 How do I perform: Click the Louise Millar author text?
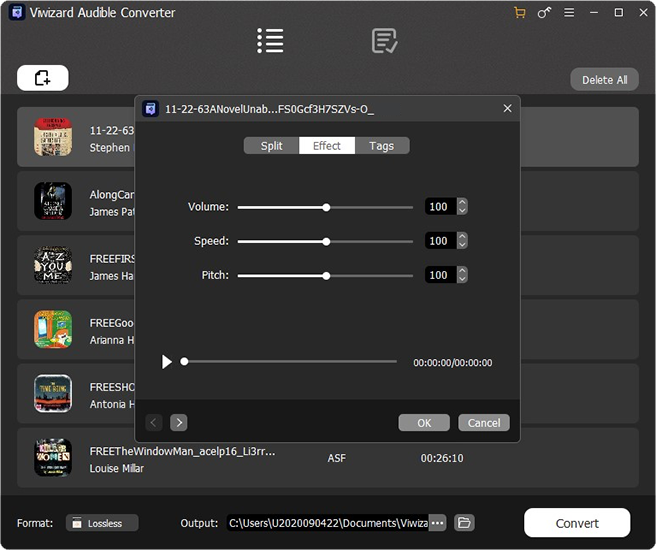click(x=117, y=468)
